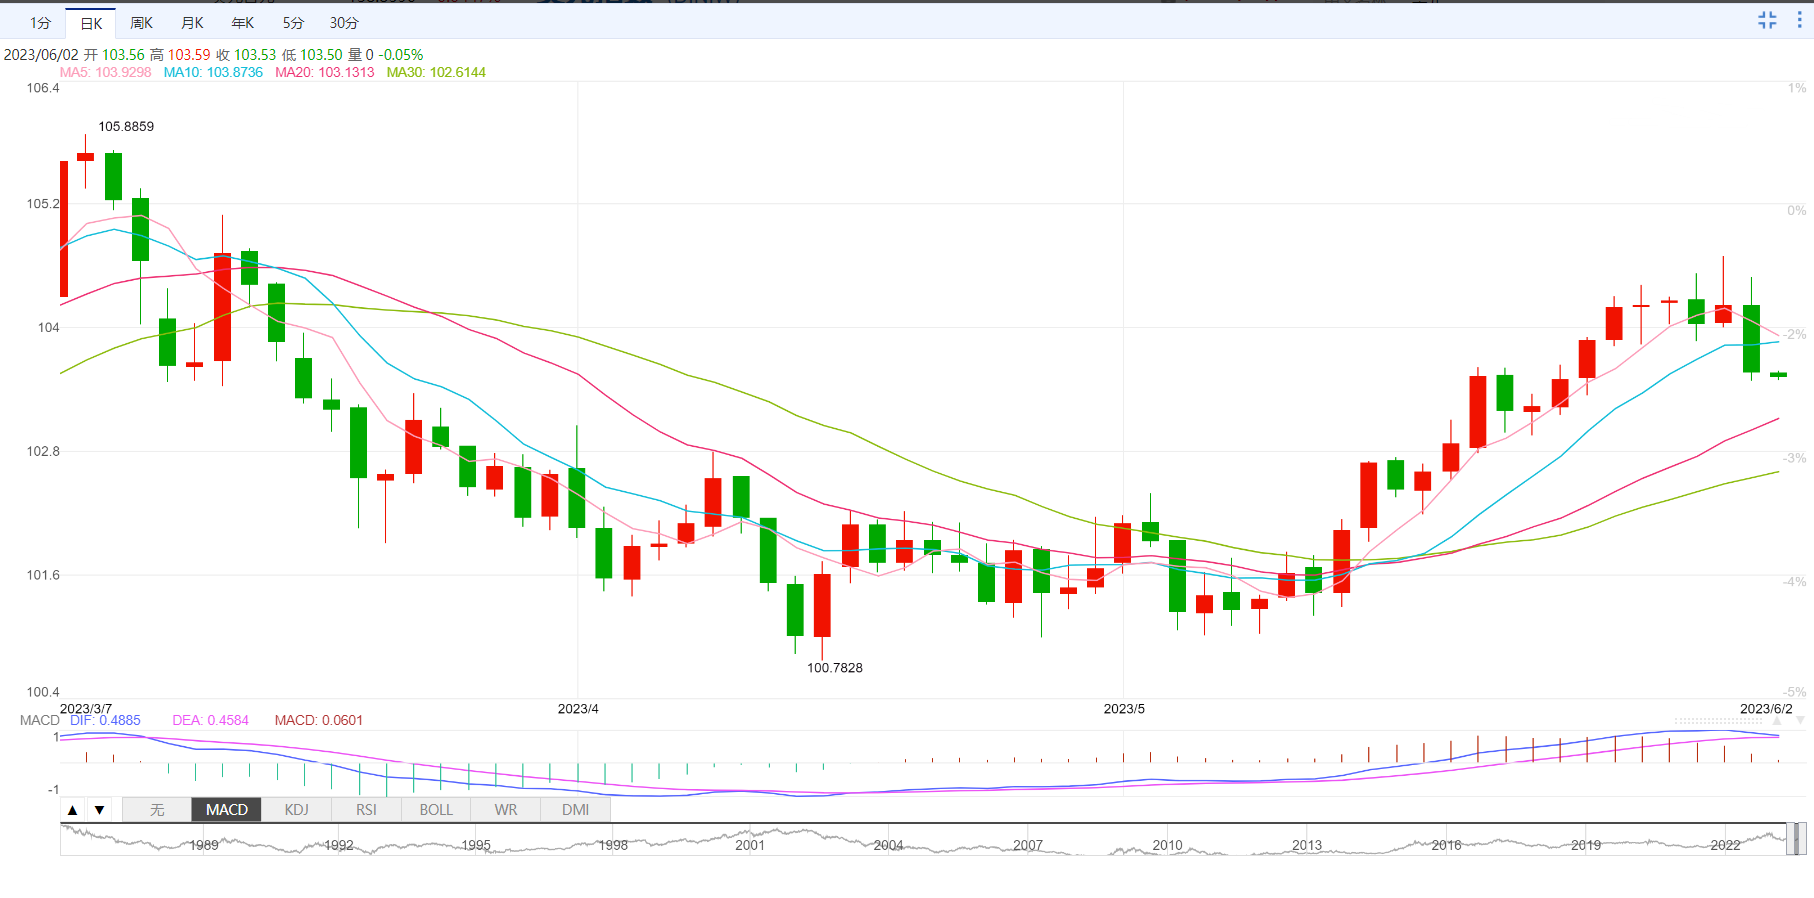The image size is (1814, 898).
Task: Click the exit fullscreen shrink icon
Action: click(x=1767, y=20)
